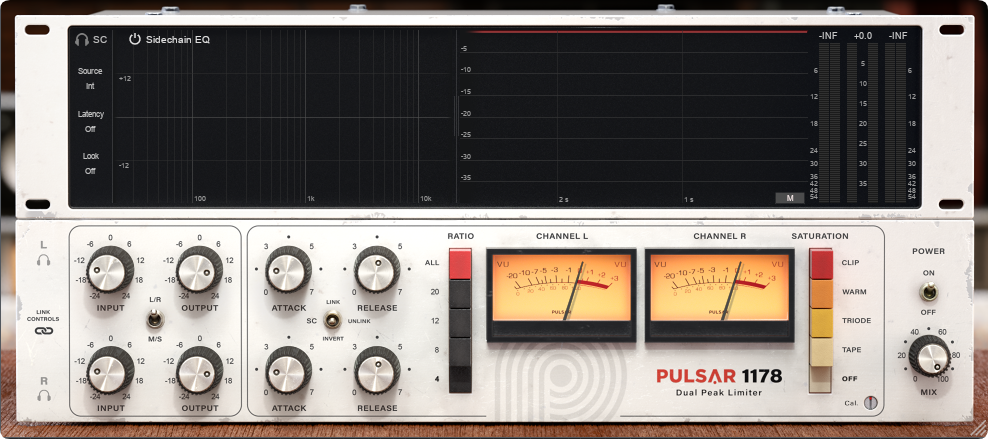The image size is (988, 439).
Task: Open the Latency Off selector
Action: point(90,122)
